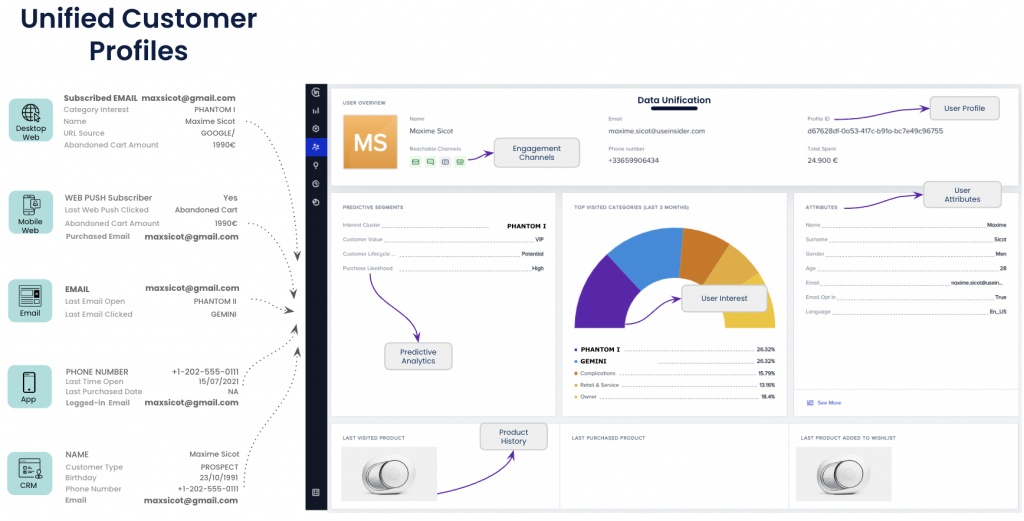Viewport: 1024px width, 521px height.
Task: Click the App phone source icon
Action: tap(30, 385)
